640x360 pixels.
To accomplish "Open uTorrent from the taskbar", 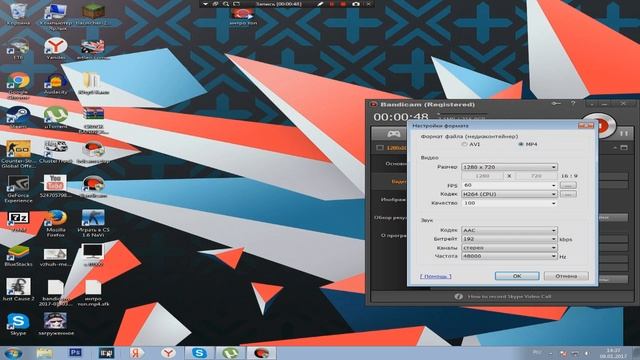I will 230,353.
